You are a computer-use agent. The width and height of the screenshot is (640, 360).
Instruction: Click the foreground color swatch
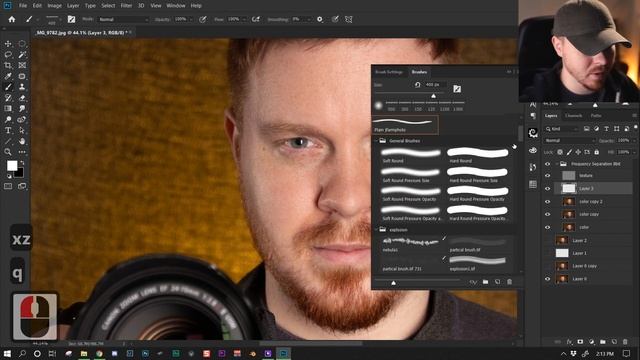point(12,165)
